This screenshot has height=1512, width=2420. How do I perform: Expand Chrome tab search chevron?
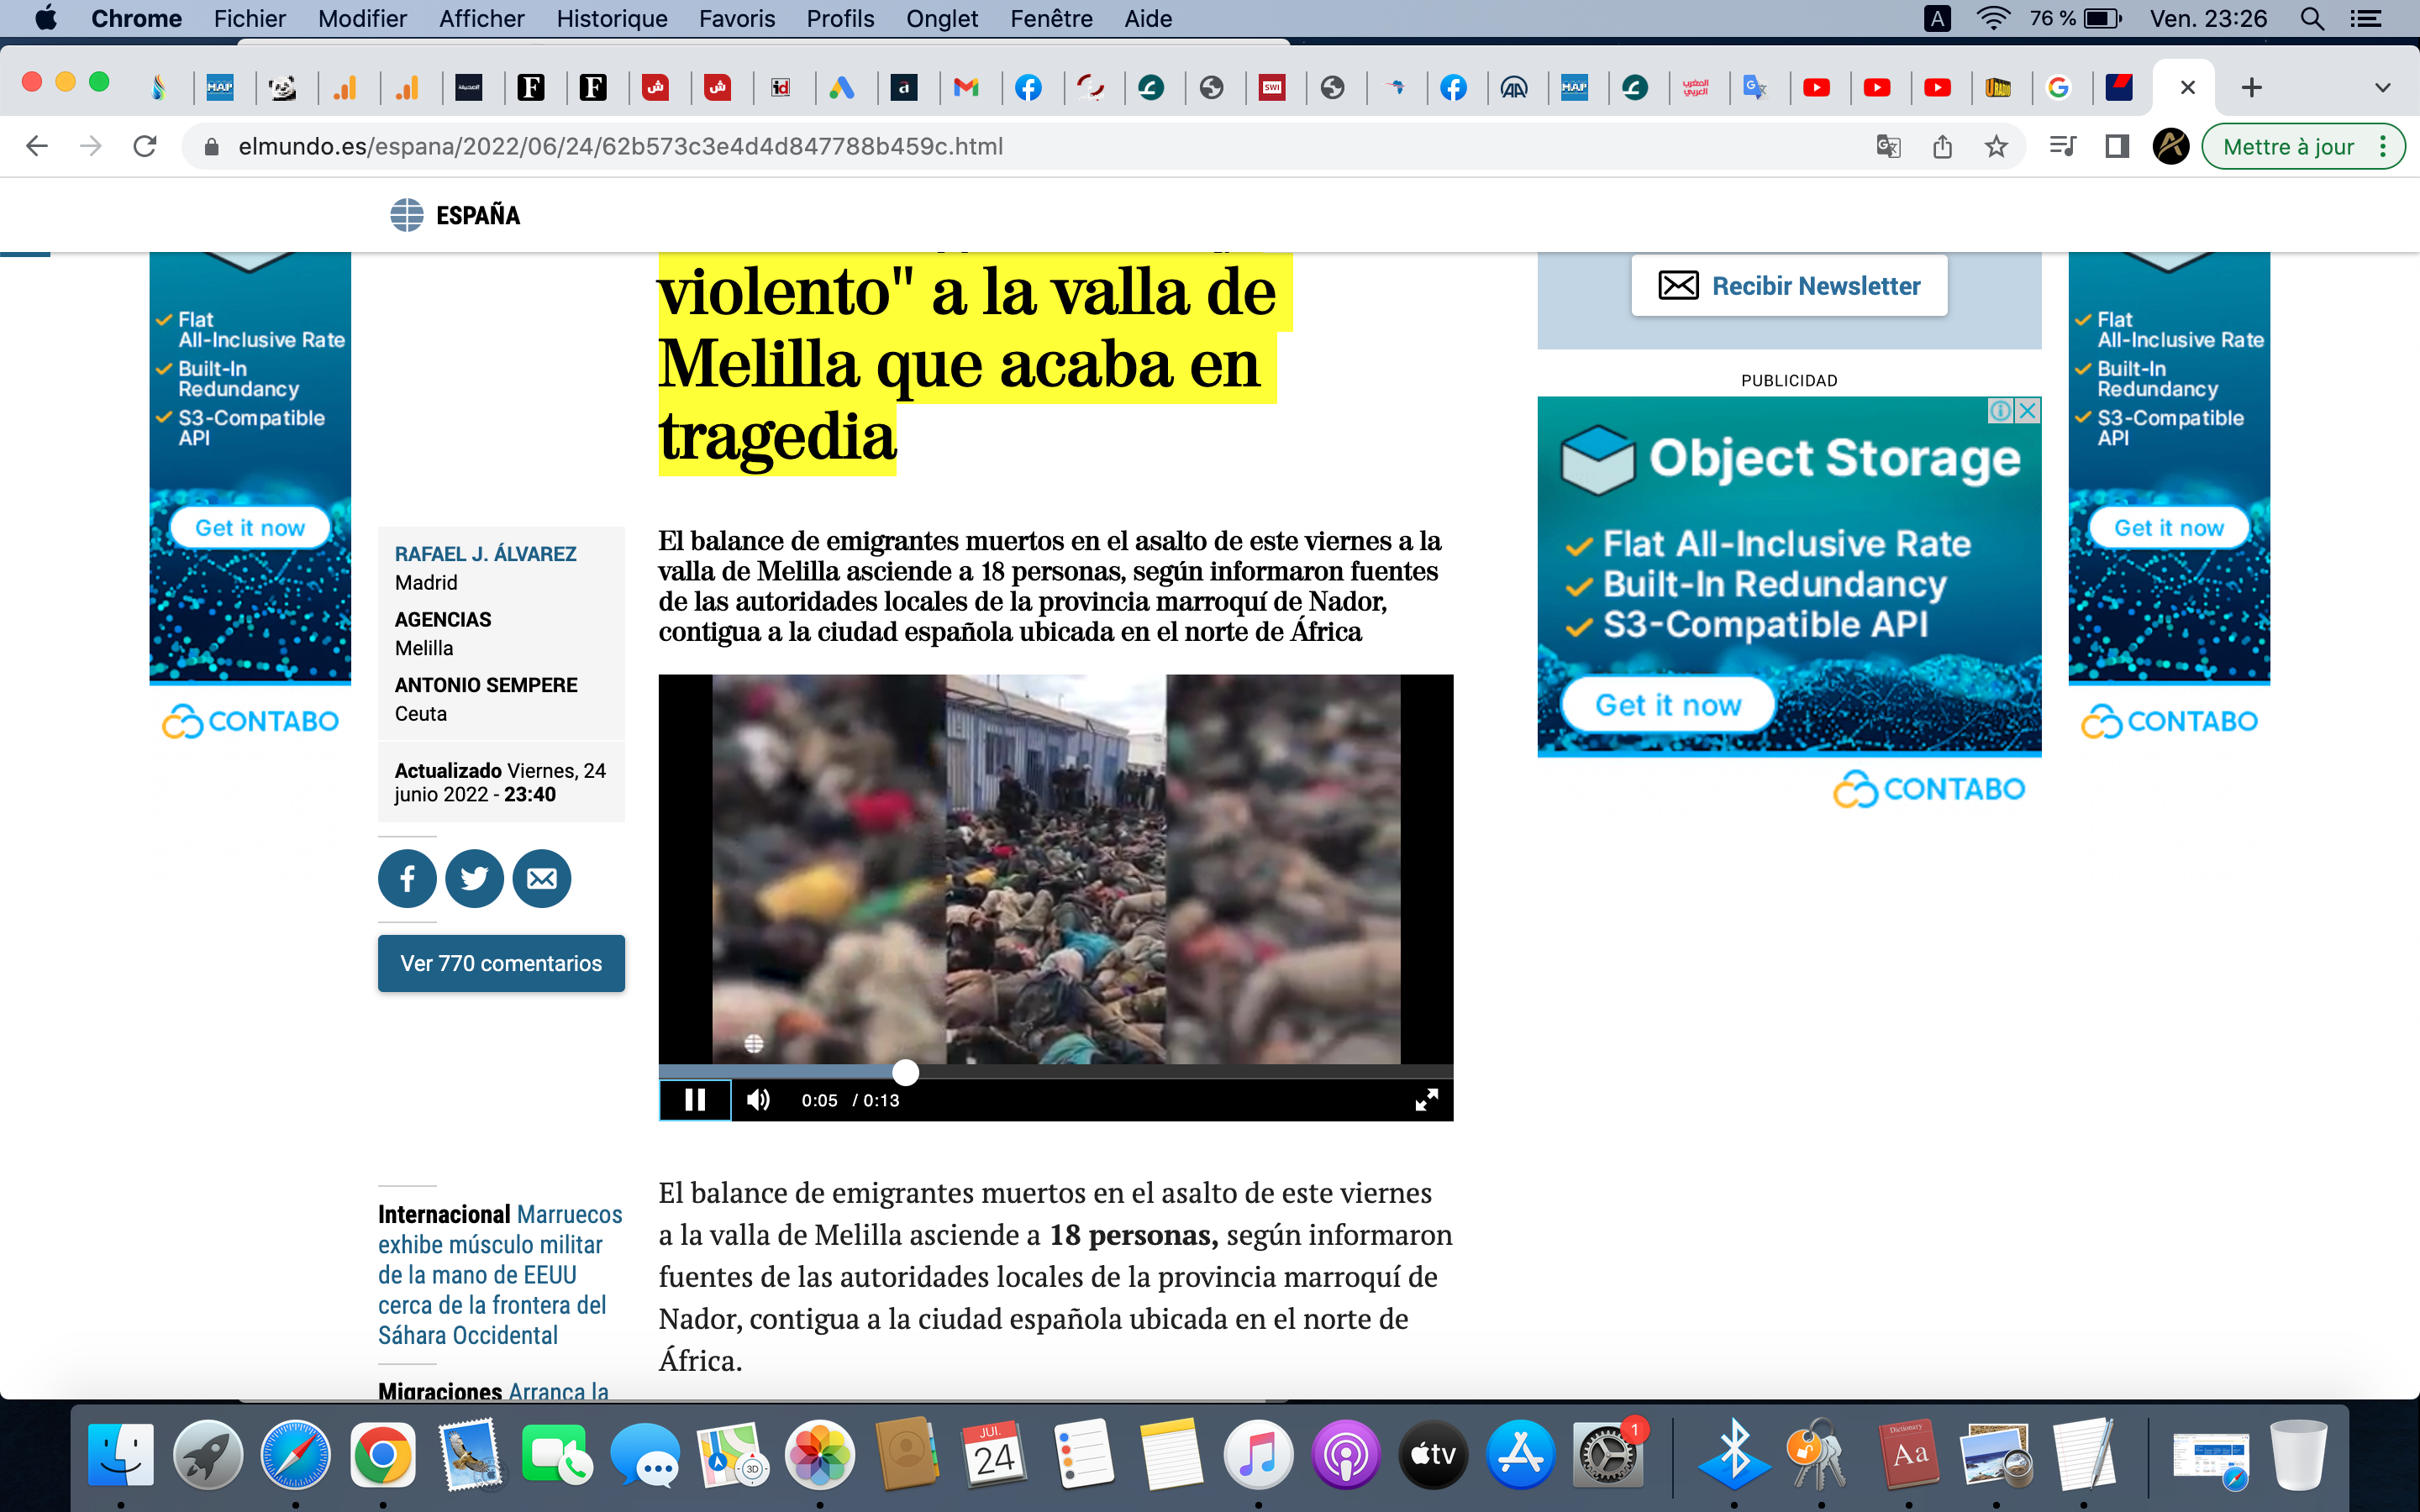[x=2382, y=88]
